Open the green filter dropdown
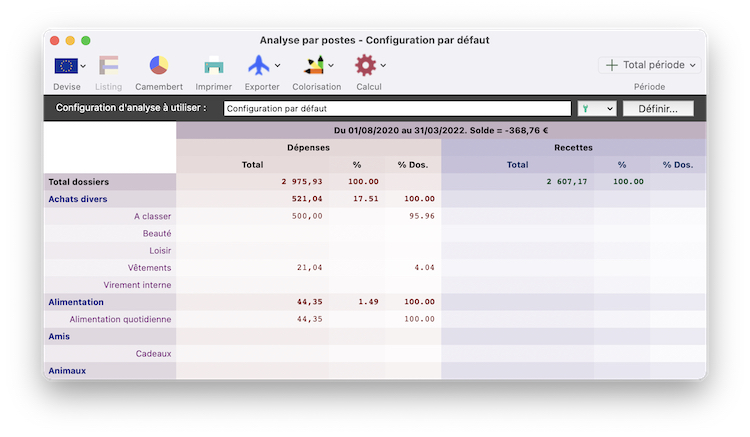The height and width of the screenshot is (437, 750). (x=597, y=109)
